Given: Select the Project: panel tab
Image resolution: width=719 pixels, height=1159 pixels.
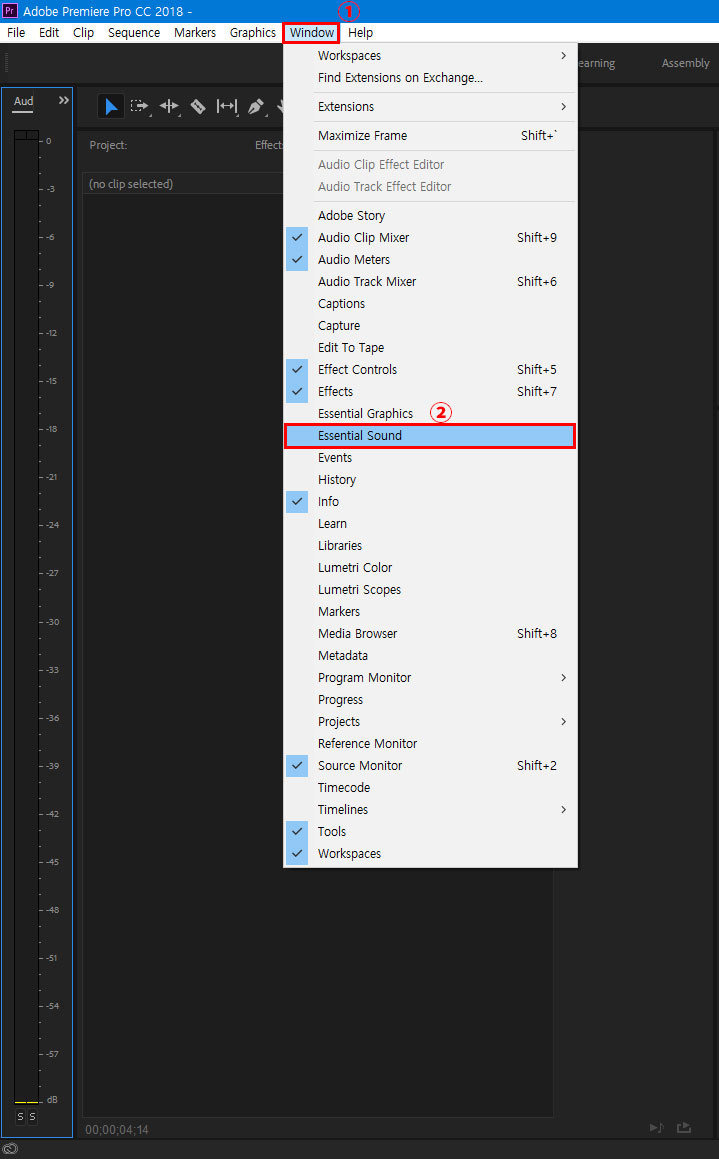Looking at the screenshot, I should coord(109,145).
